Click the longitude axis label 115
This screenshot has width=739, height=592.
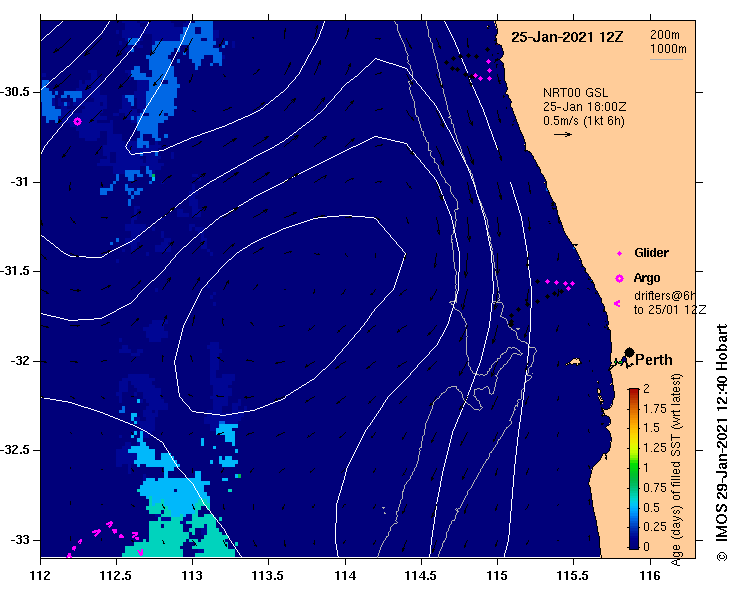pos(497,576)
